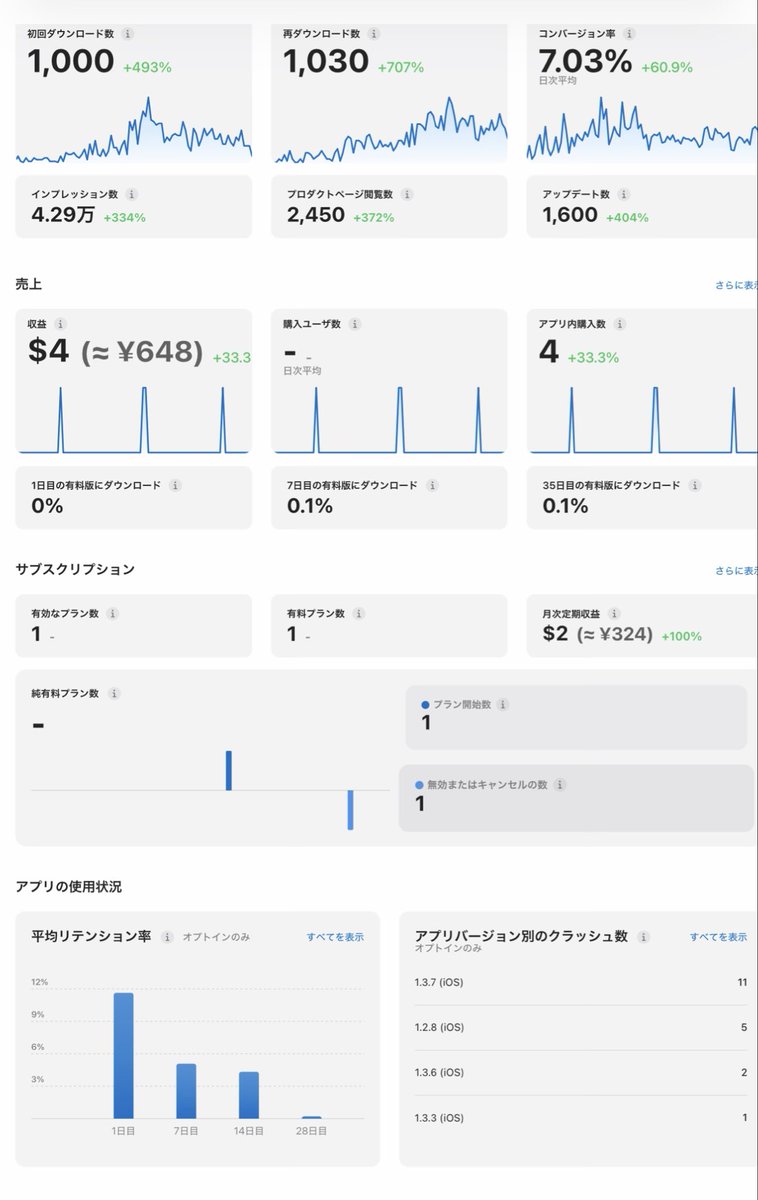The height and width of the screenshot is (1200, 758).
Task: View info about 無効またはキャンセルの数
Action: (x=559, y=785)
